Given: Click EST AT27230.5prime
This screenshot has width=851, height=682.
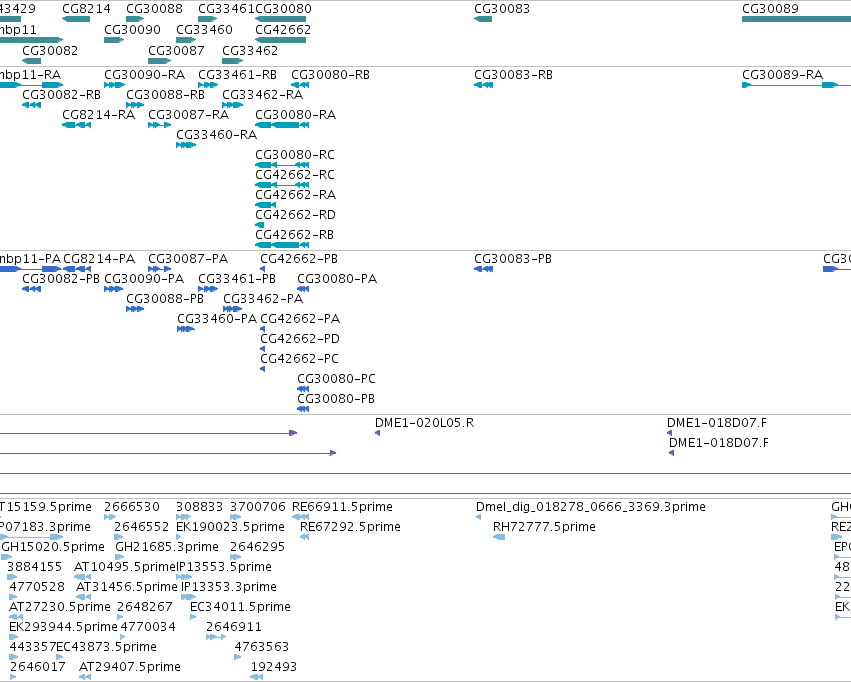Looking at the screenshot, I should coord(60,607).
